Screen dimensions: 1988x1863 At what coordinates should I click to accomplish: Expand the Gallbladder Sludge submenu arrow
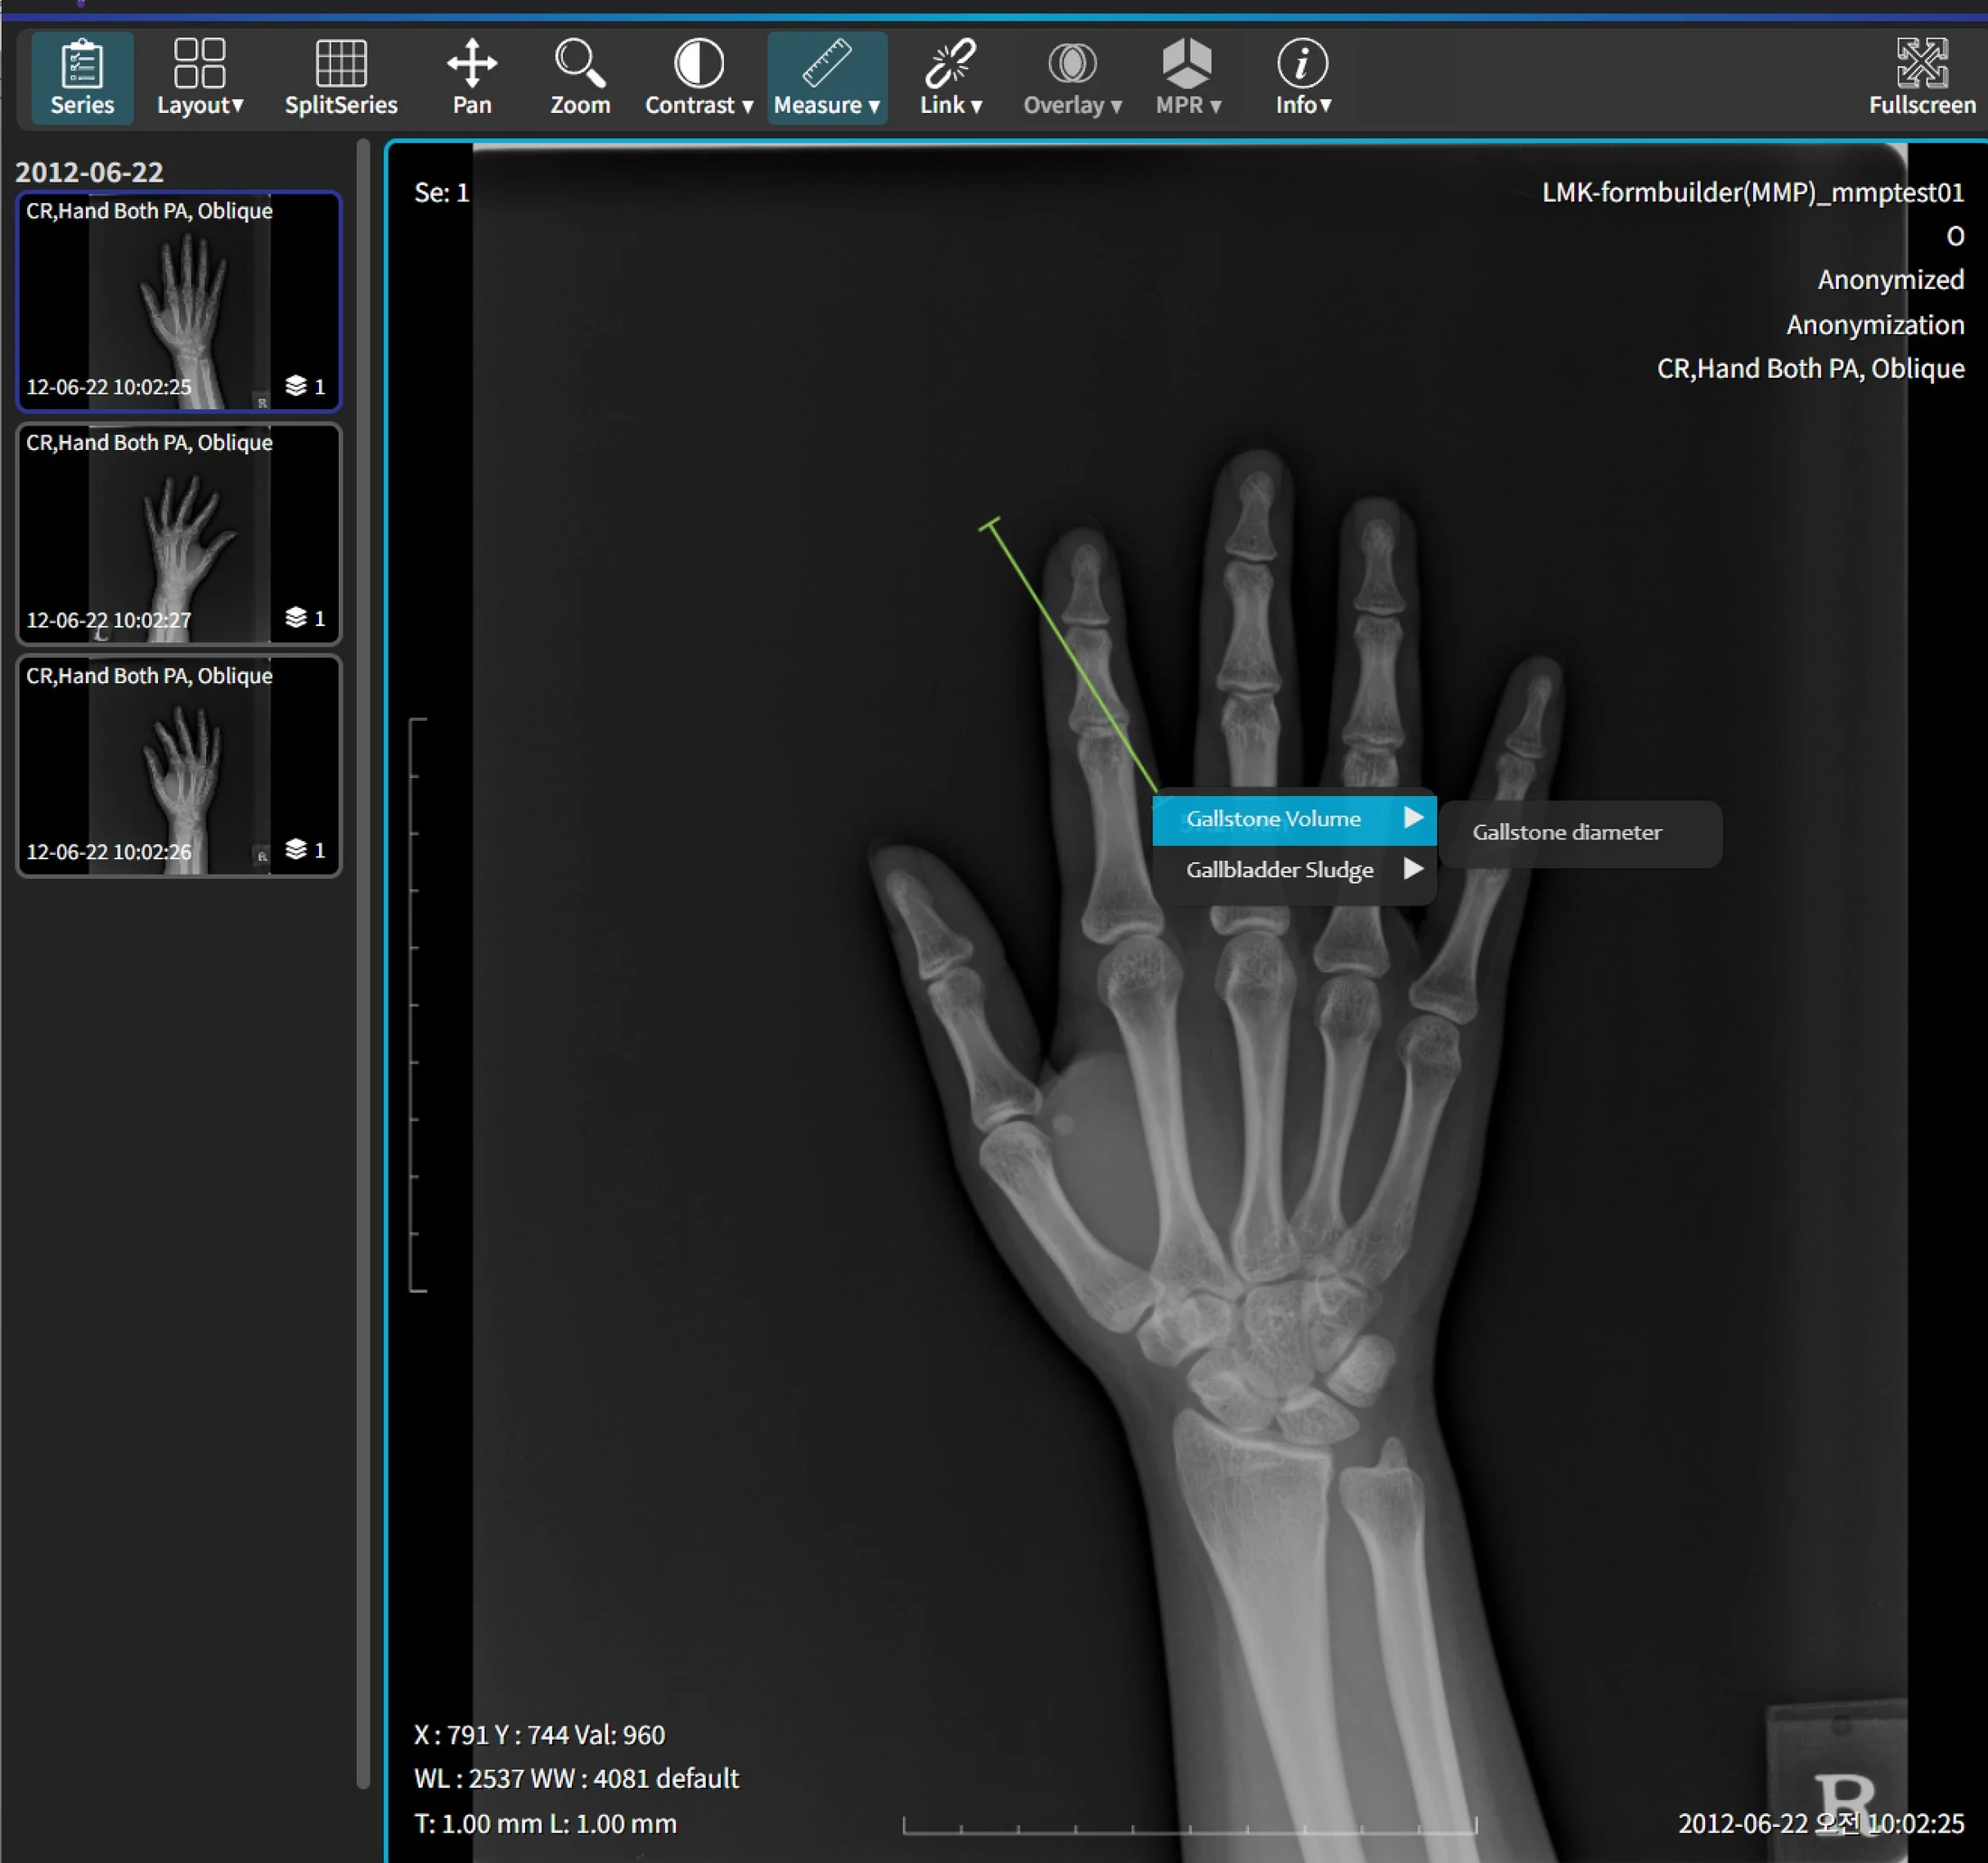pyautogui.click(x=1413, y=869)
